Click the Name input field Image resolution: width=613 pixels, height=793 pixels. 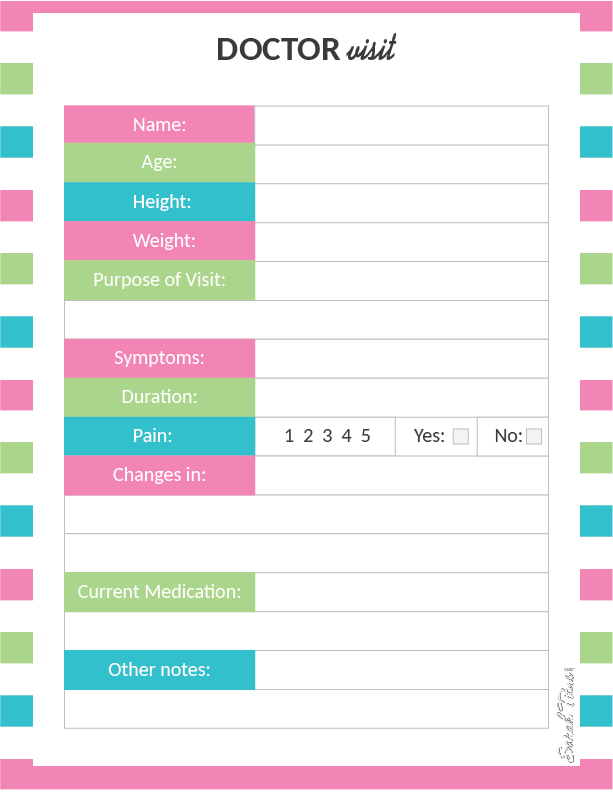click(x=402, y=125)
